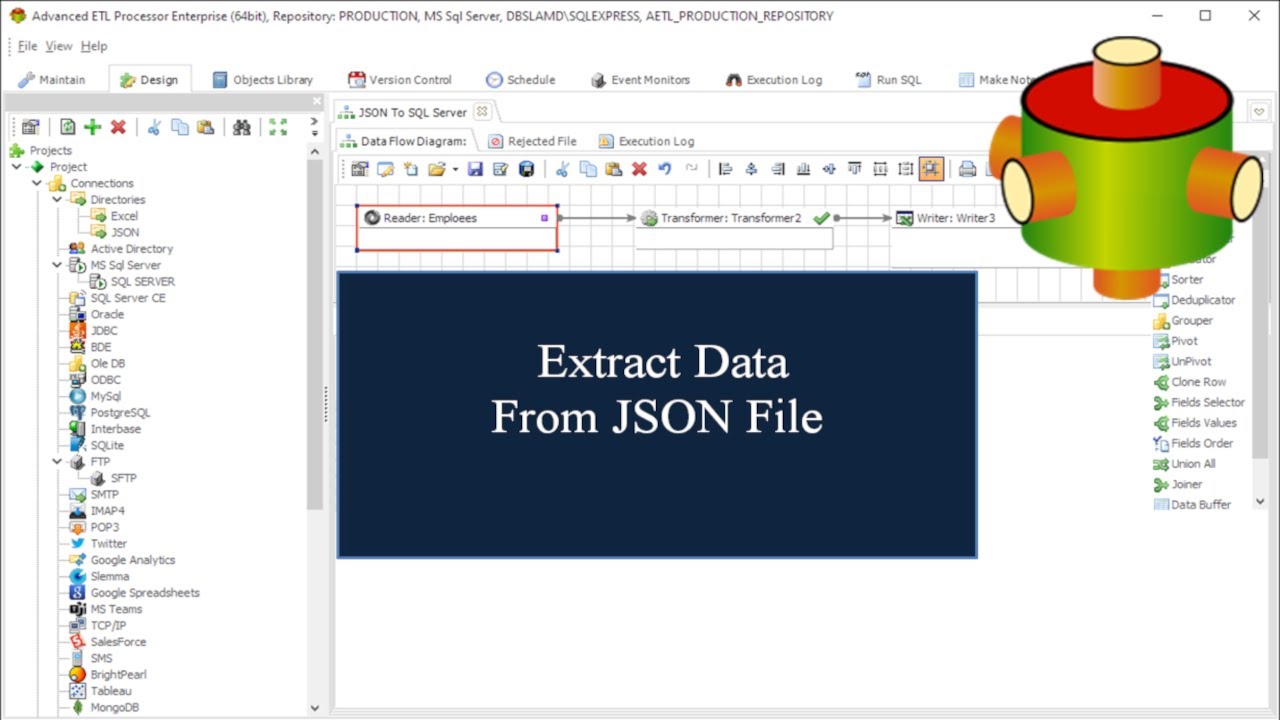Click the scissors cut icon in diagram toolbar
The height and width of the screenshot is (720, 1280).
562,169
